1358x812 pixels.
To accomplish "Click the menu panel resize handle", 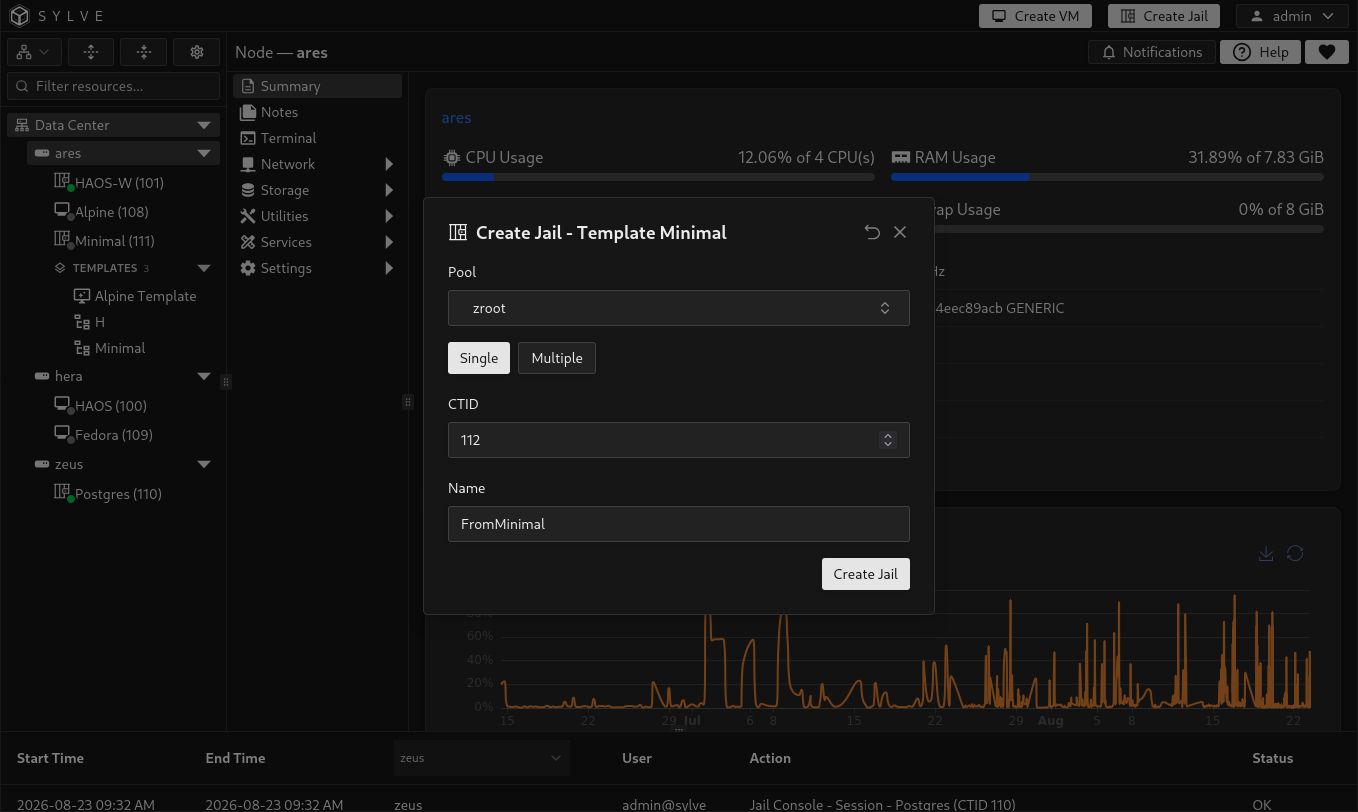I will pos(408,401).
